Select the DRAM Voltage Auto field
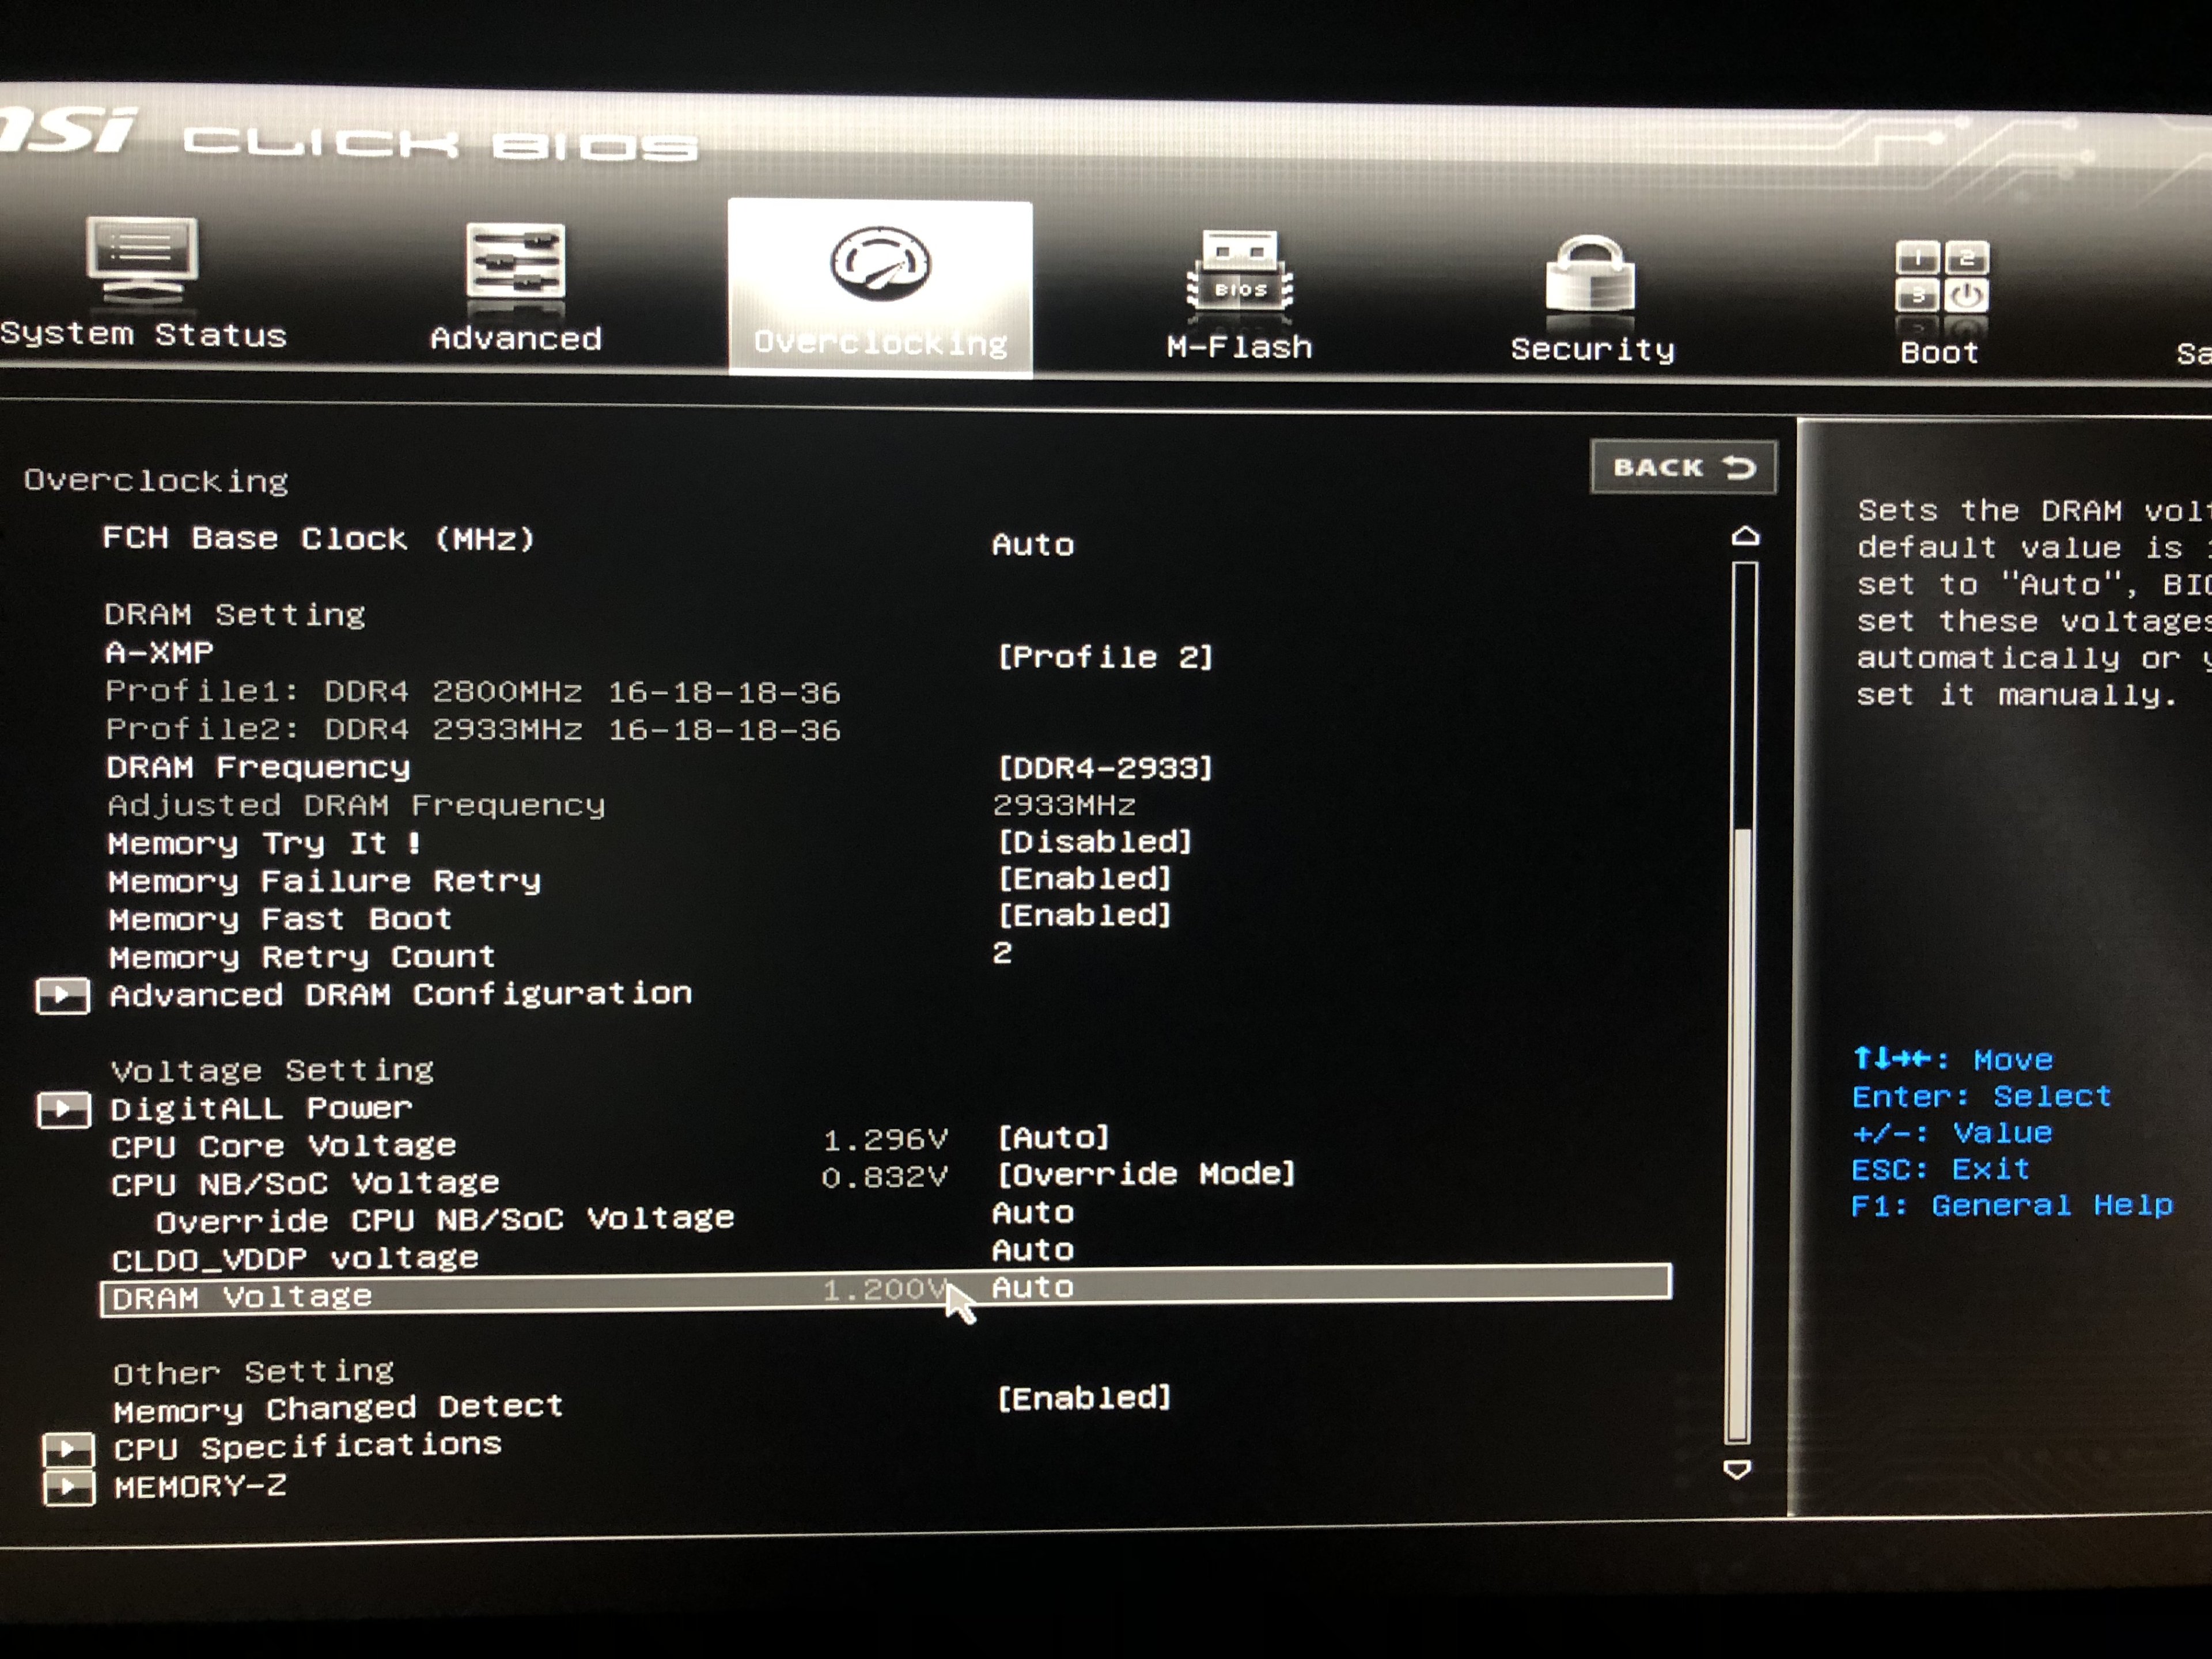The image size is (2212, 1659). tap(1033, 1288)
